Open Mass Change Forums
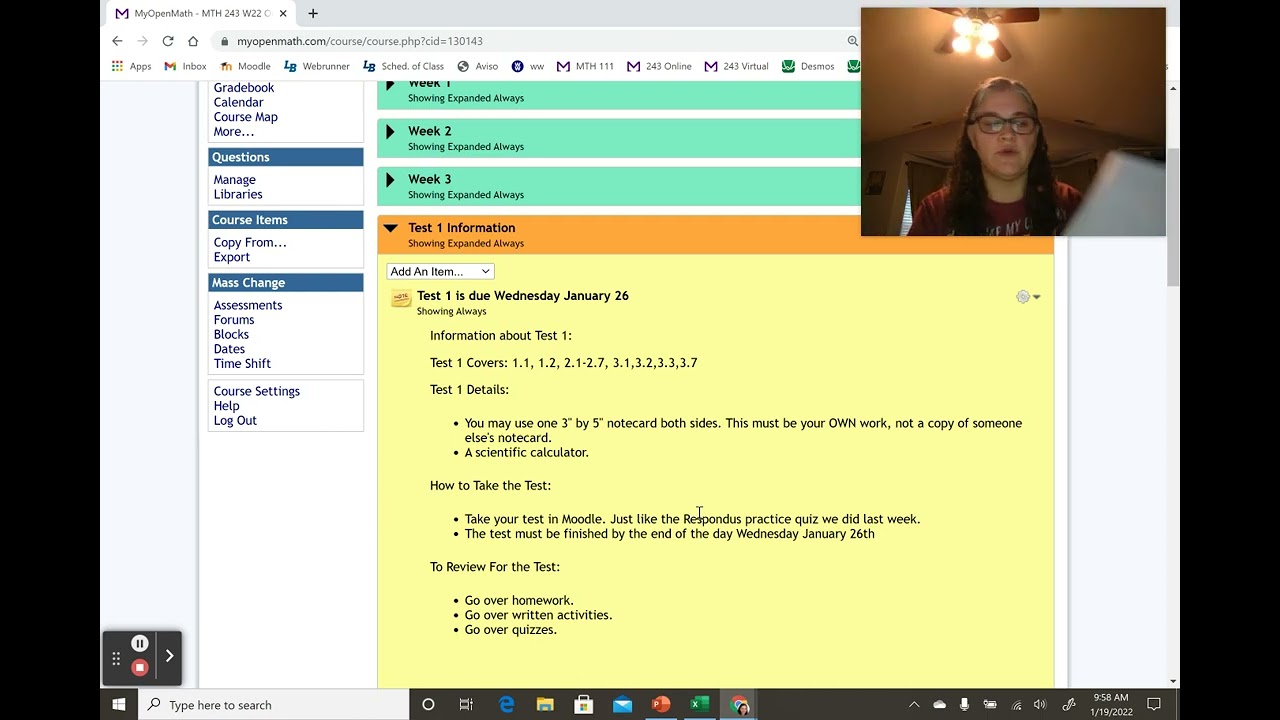Screen dimensions: 1280x720 click(x=234, y=320)
